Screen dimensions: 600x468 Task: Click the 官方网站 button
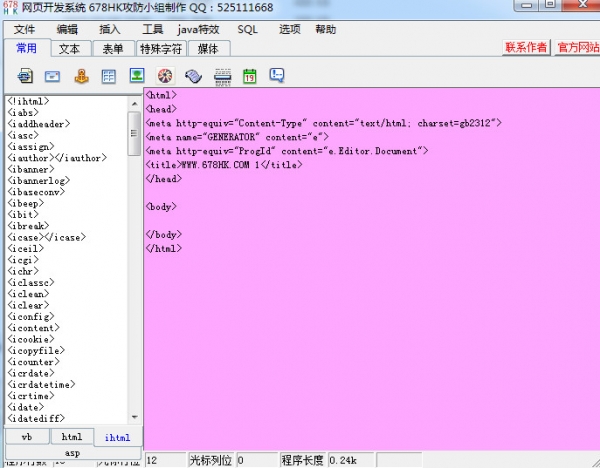click(x=575, y=47)
